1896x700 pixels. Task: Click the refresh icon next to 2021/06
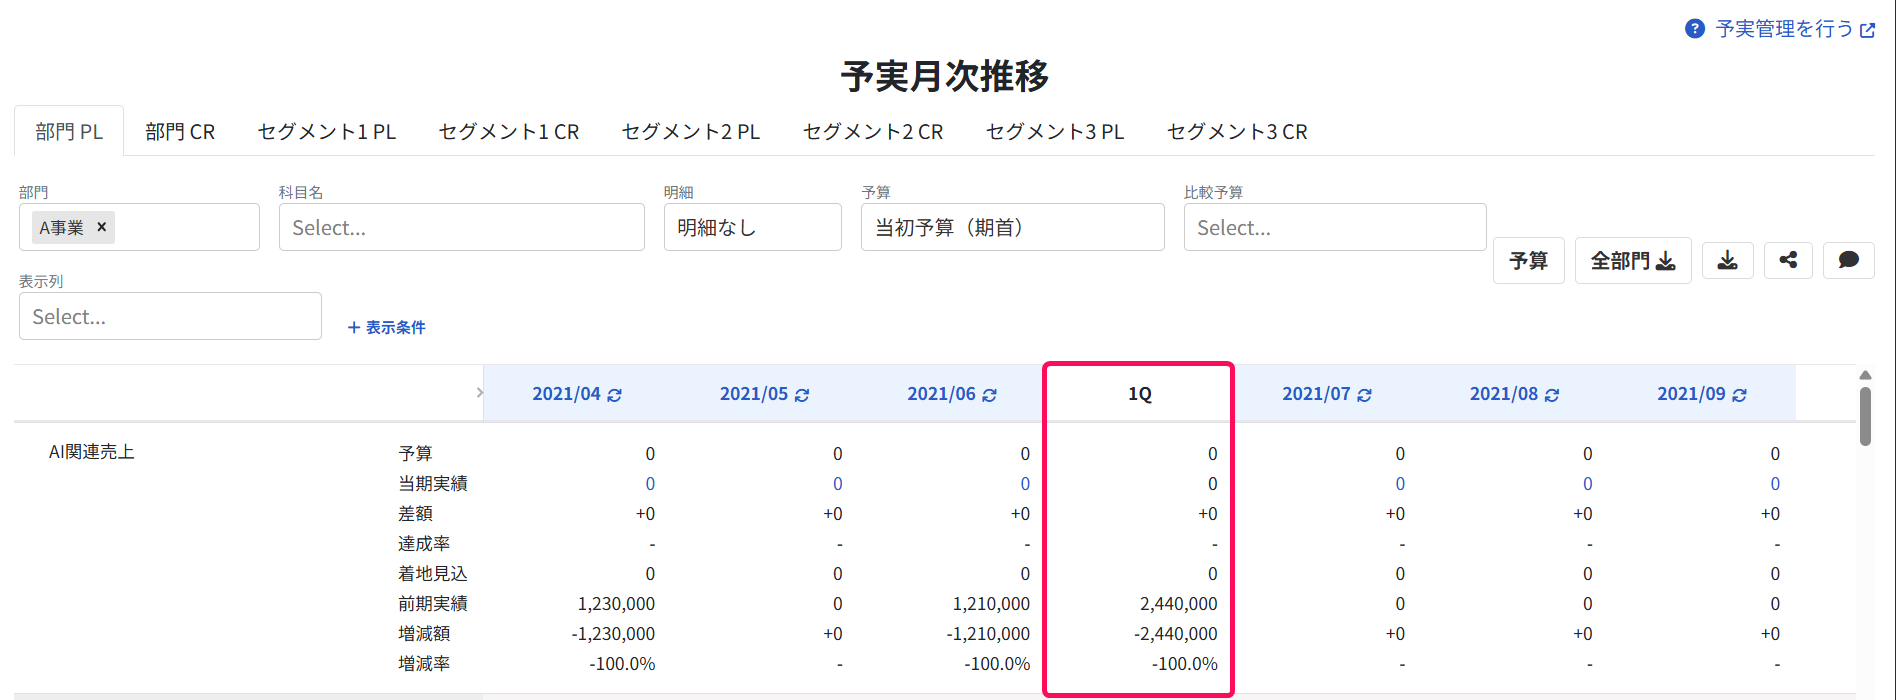(x=989, y=395)
